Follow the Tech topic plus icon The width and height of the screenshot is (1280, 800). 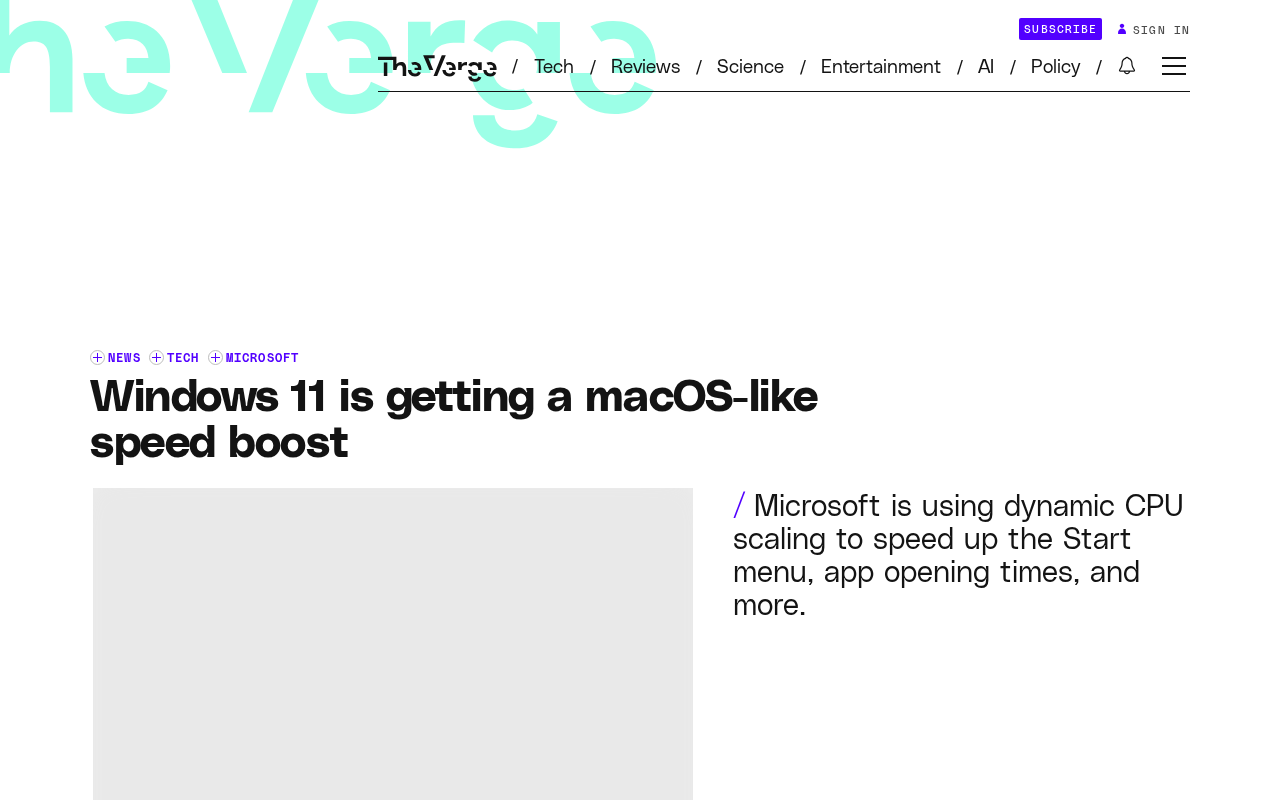point(156,358)
